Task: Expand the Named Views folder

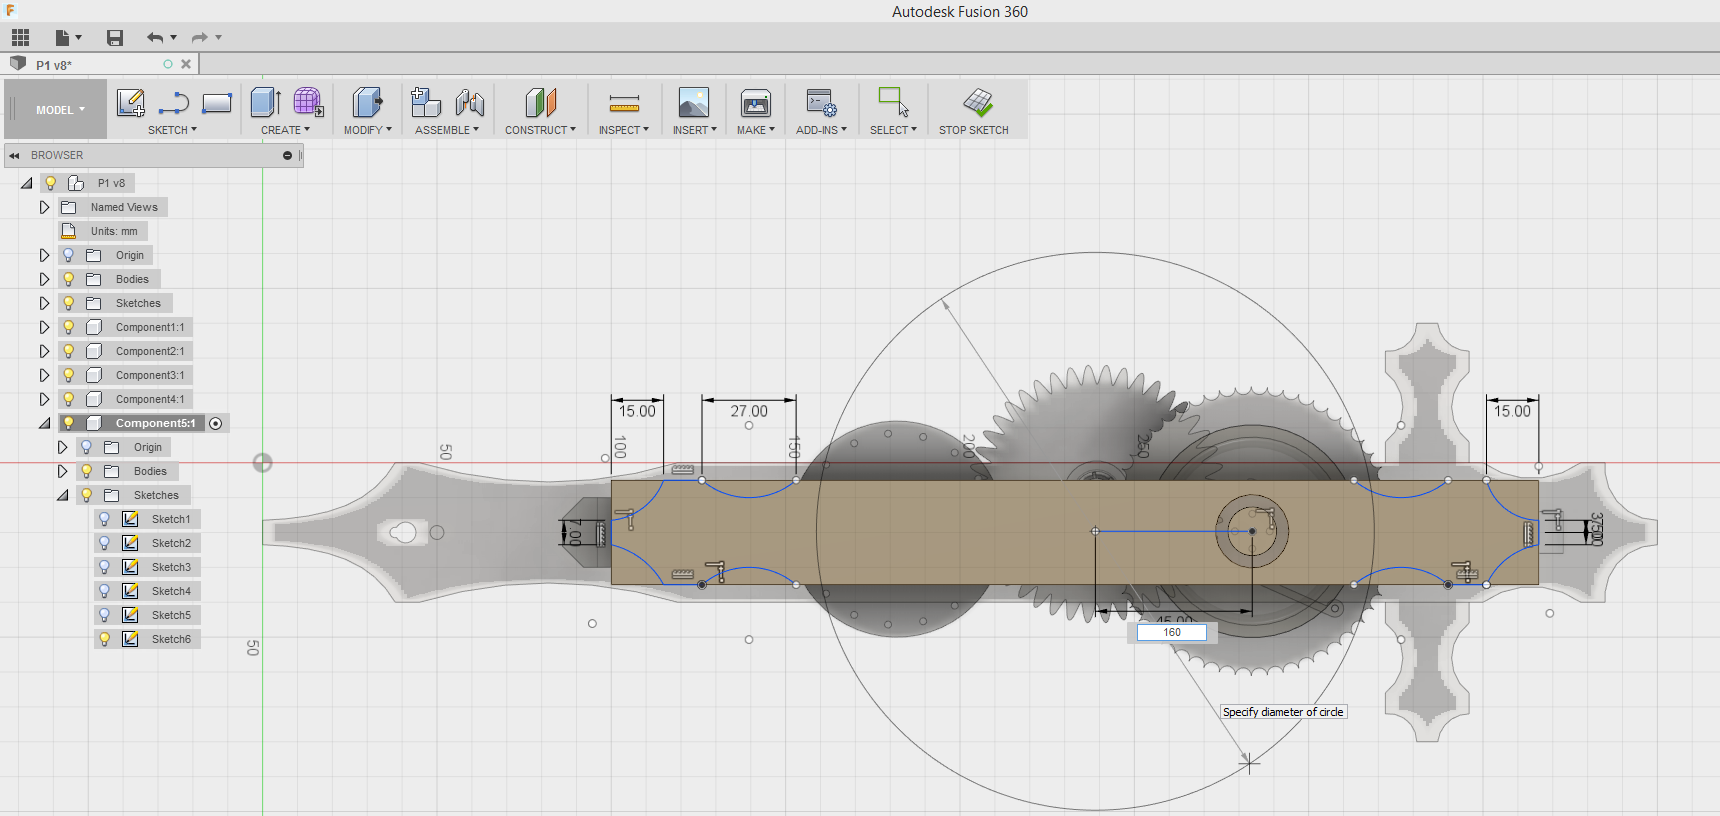Action: 44,207
